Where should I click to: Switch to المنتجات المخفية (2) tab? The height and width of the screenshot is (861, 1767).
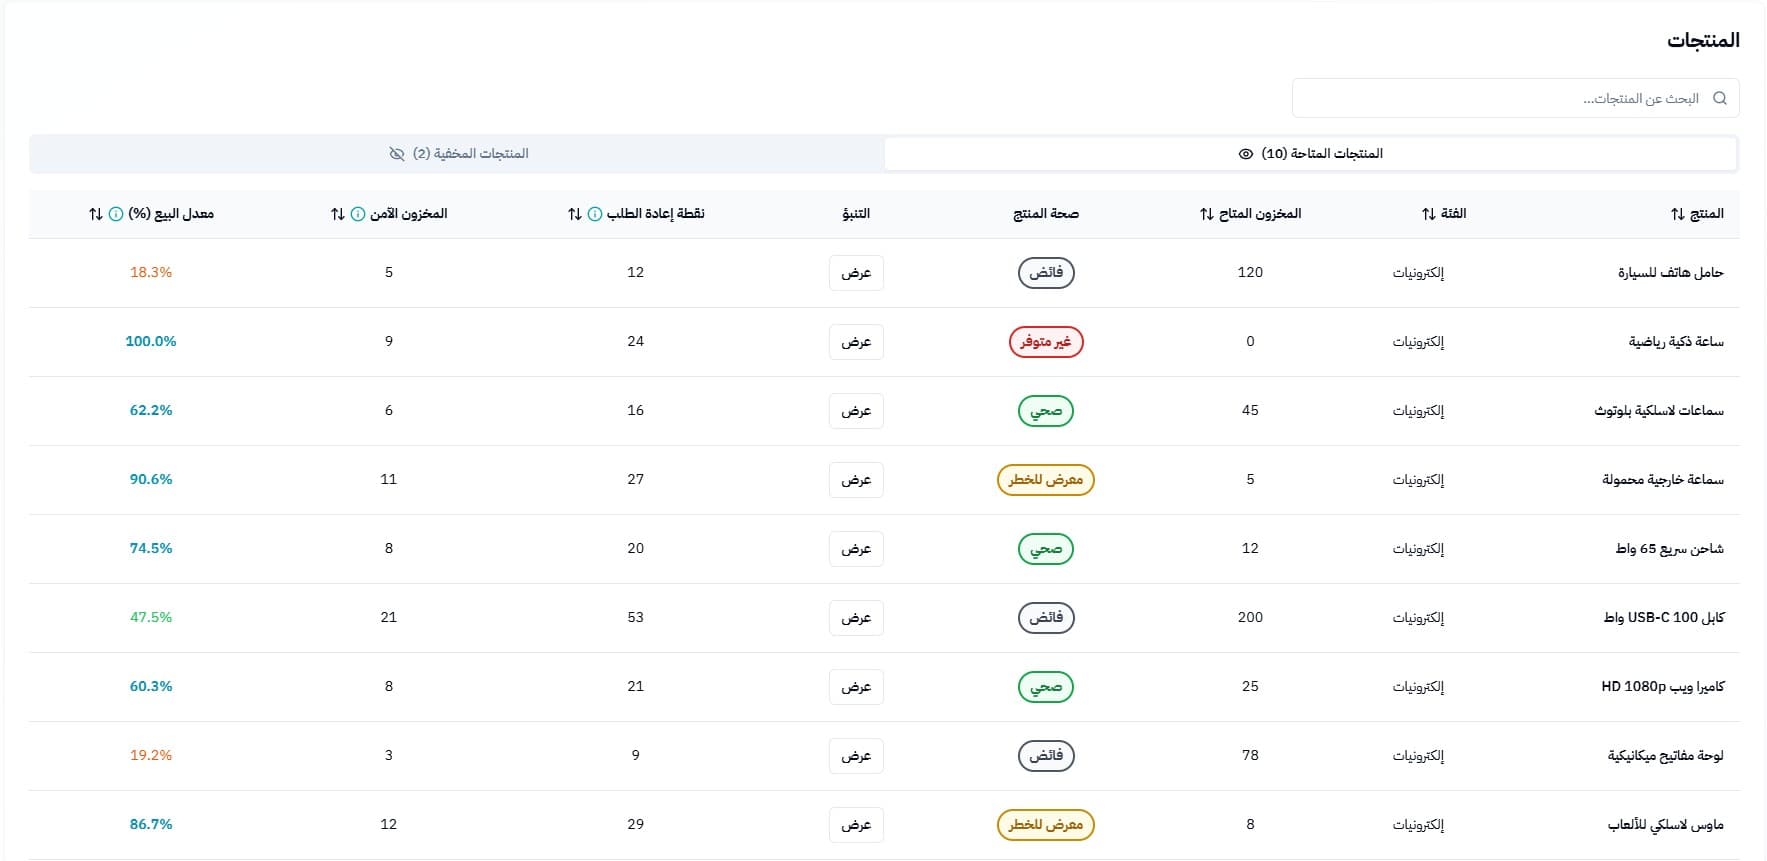click(x=458, y=154)
